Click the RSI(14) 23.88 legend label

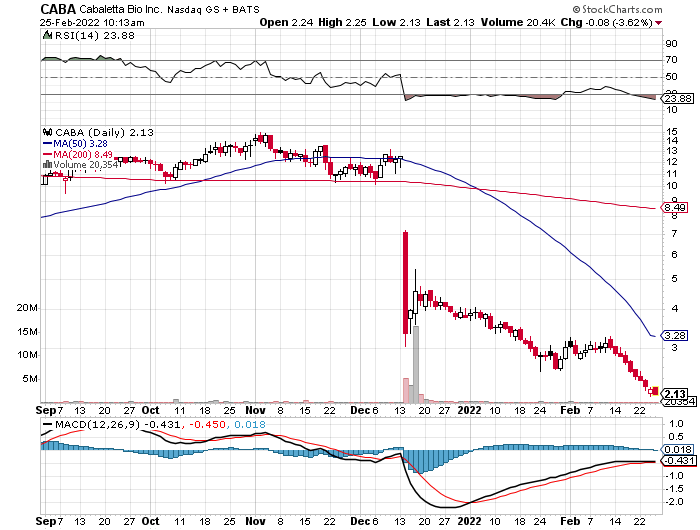pyautogui.click(x=95, y=35)
